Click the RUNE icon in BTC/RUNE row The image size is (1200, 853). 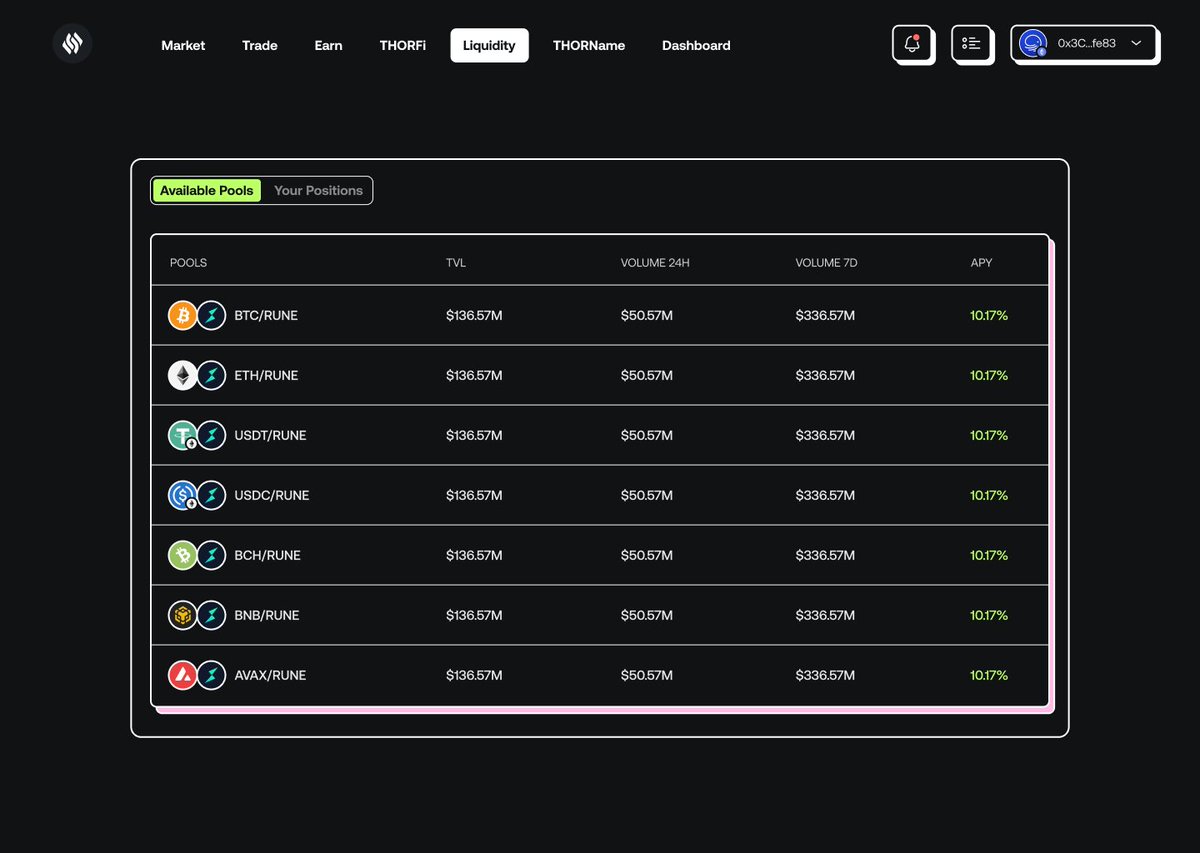coord(211,315)
